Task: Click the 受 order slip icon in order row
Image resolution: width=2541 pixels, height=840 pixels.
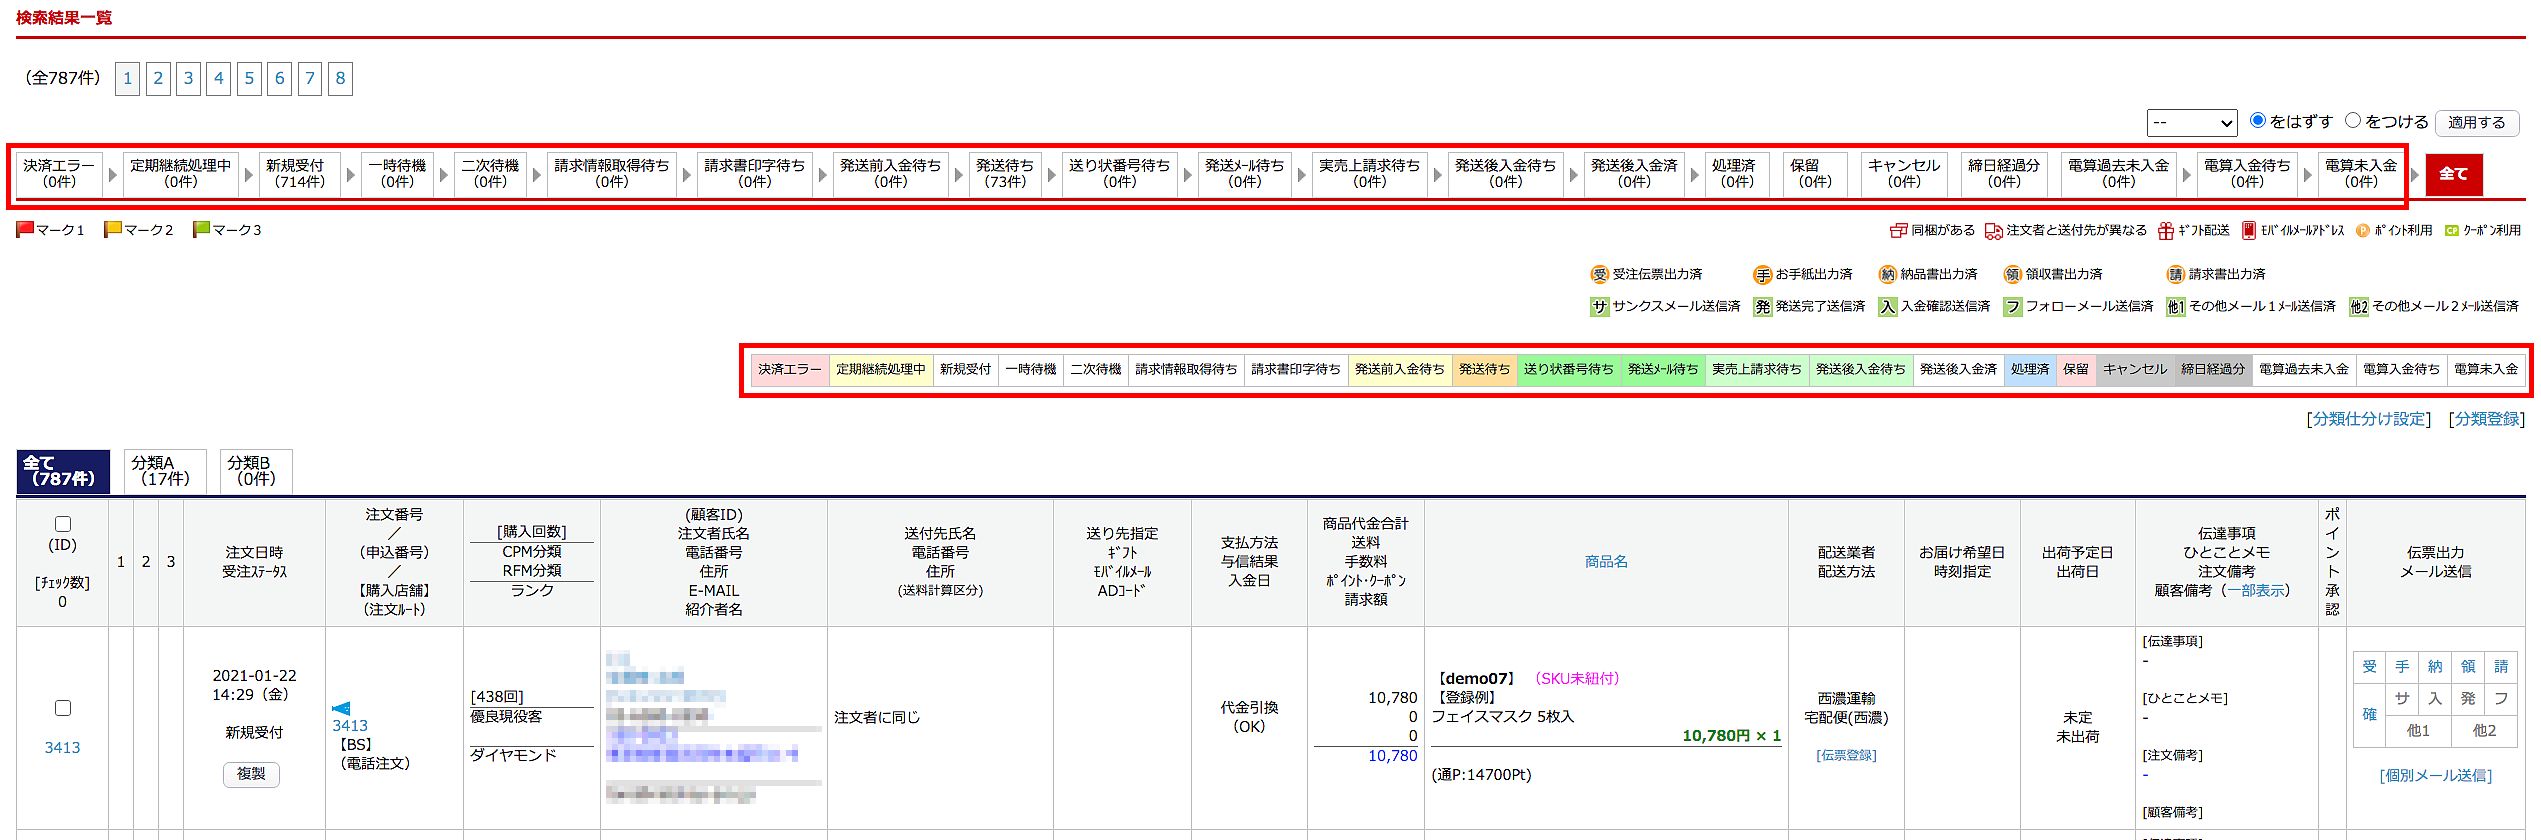Action: pyautogui.click(x=2369, y=667)
